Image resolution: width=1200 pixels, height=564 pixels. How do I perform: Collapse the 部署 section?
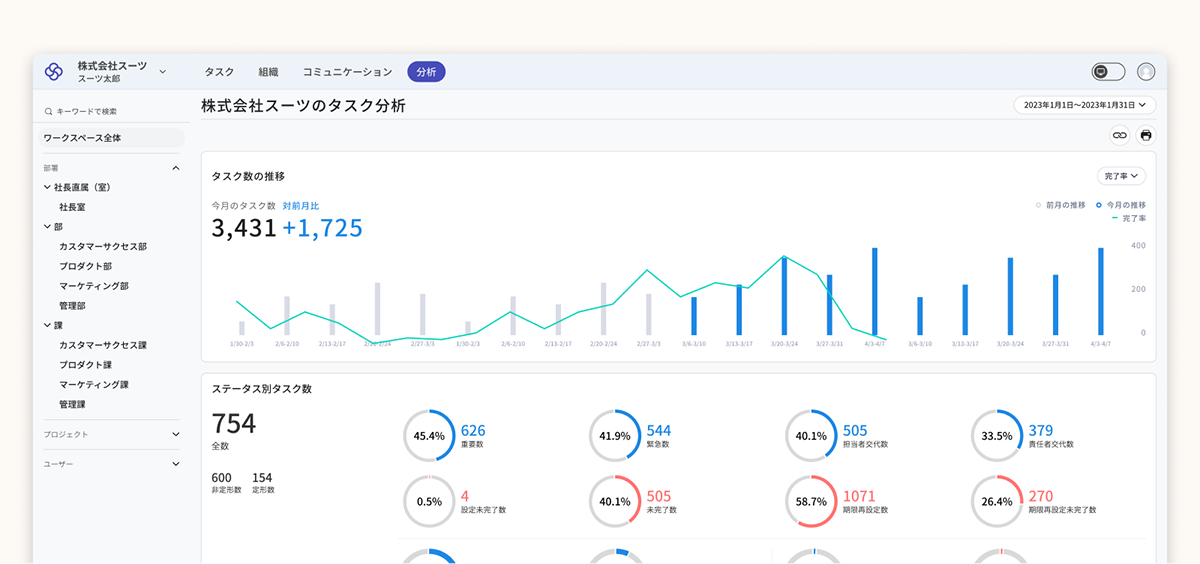(176, 169)
